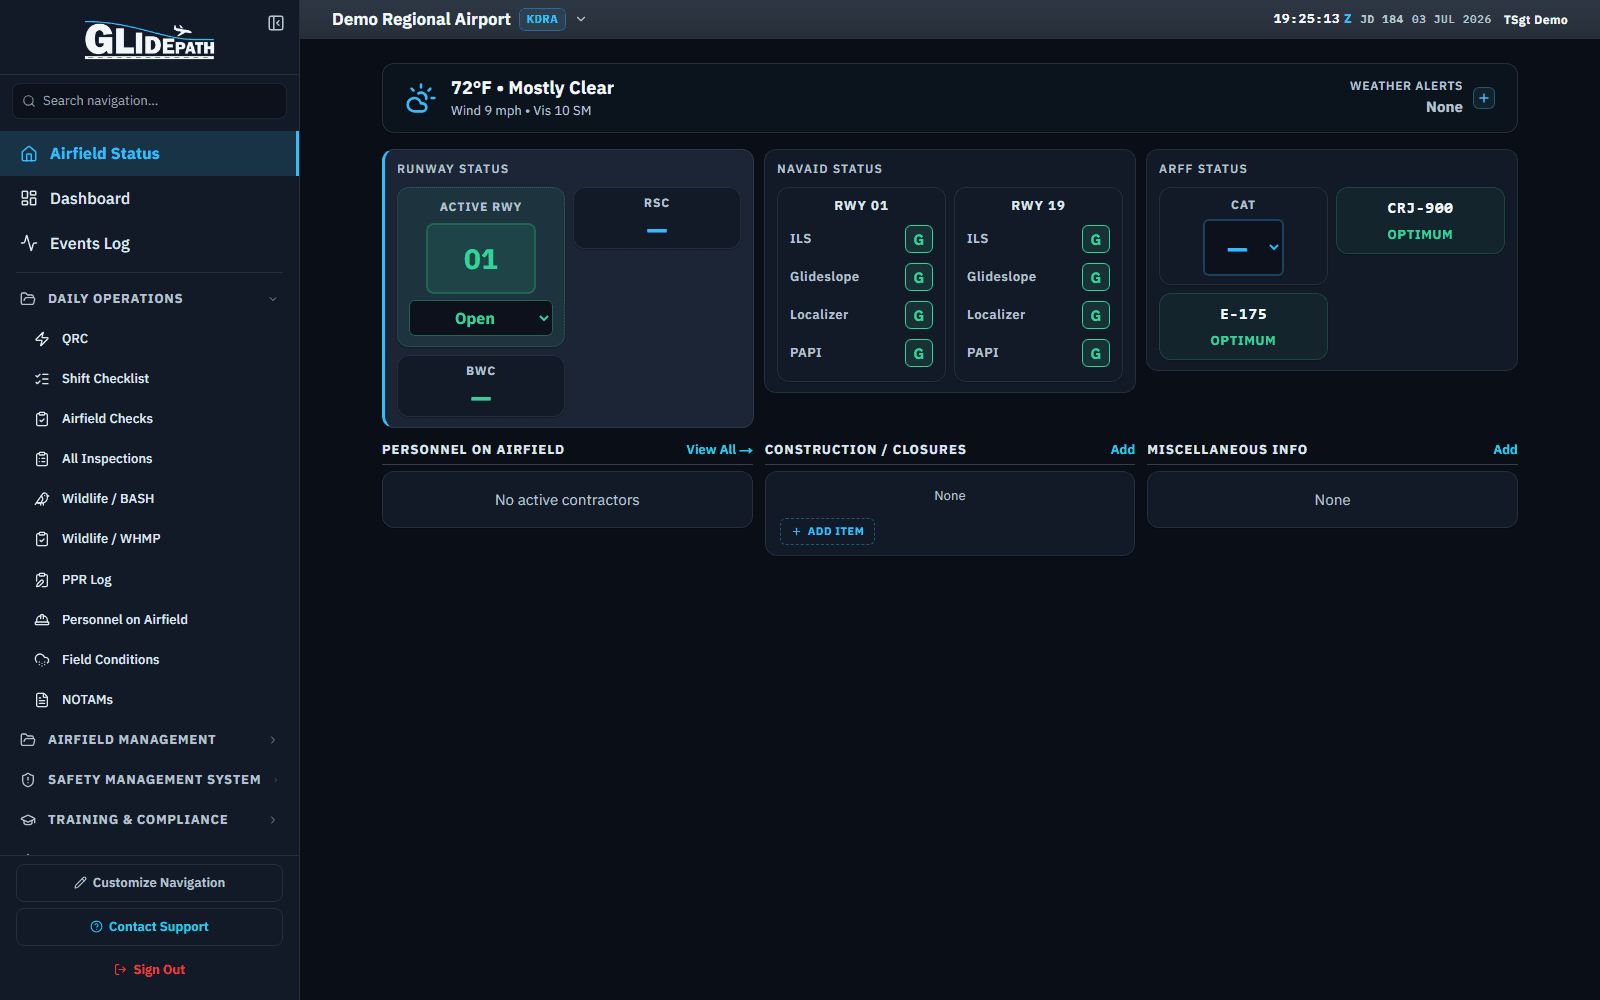
Task: Expand Airfield Management section
Action: pyautogui.click(x=149, y=740)
